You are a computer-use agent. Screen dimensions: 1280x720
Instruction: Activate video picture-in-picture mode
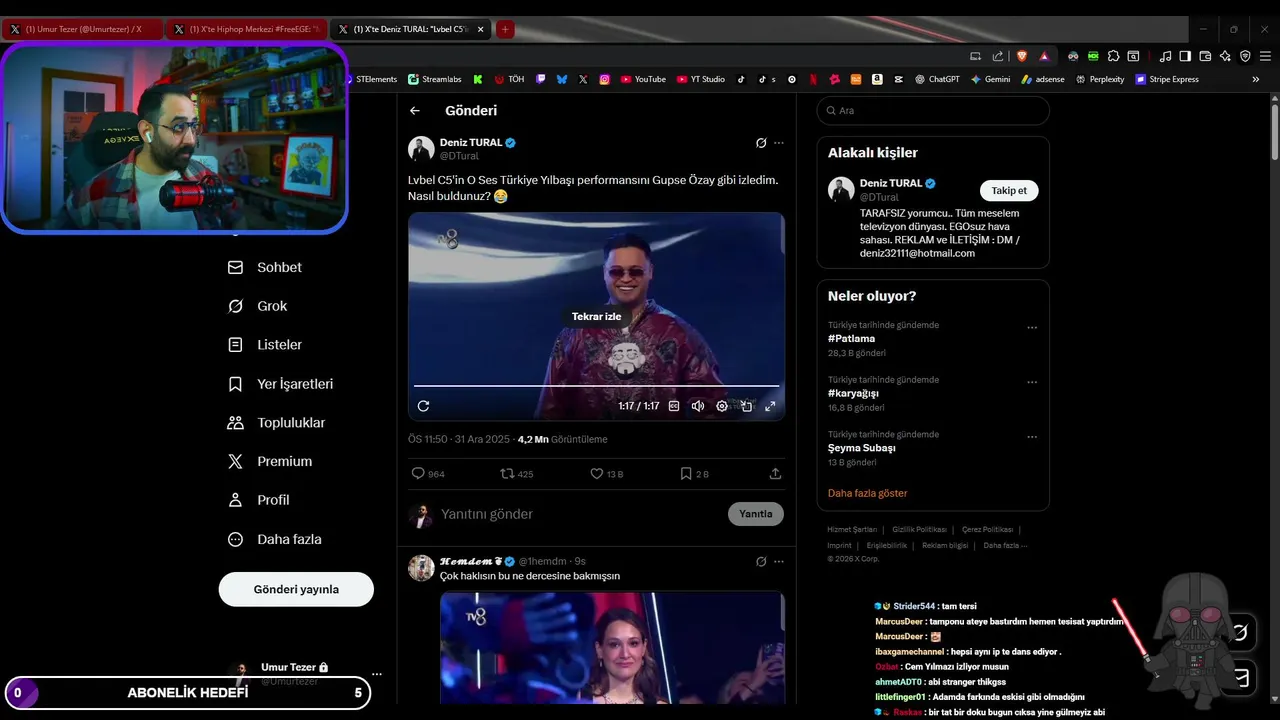tap(746, 406)
